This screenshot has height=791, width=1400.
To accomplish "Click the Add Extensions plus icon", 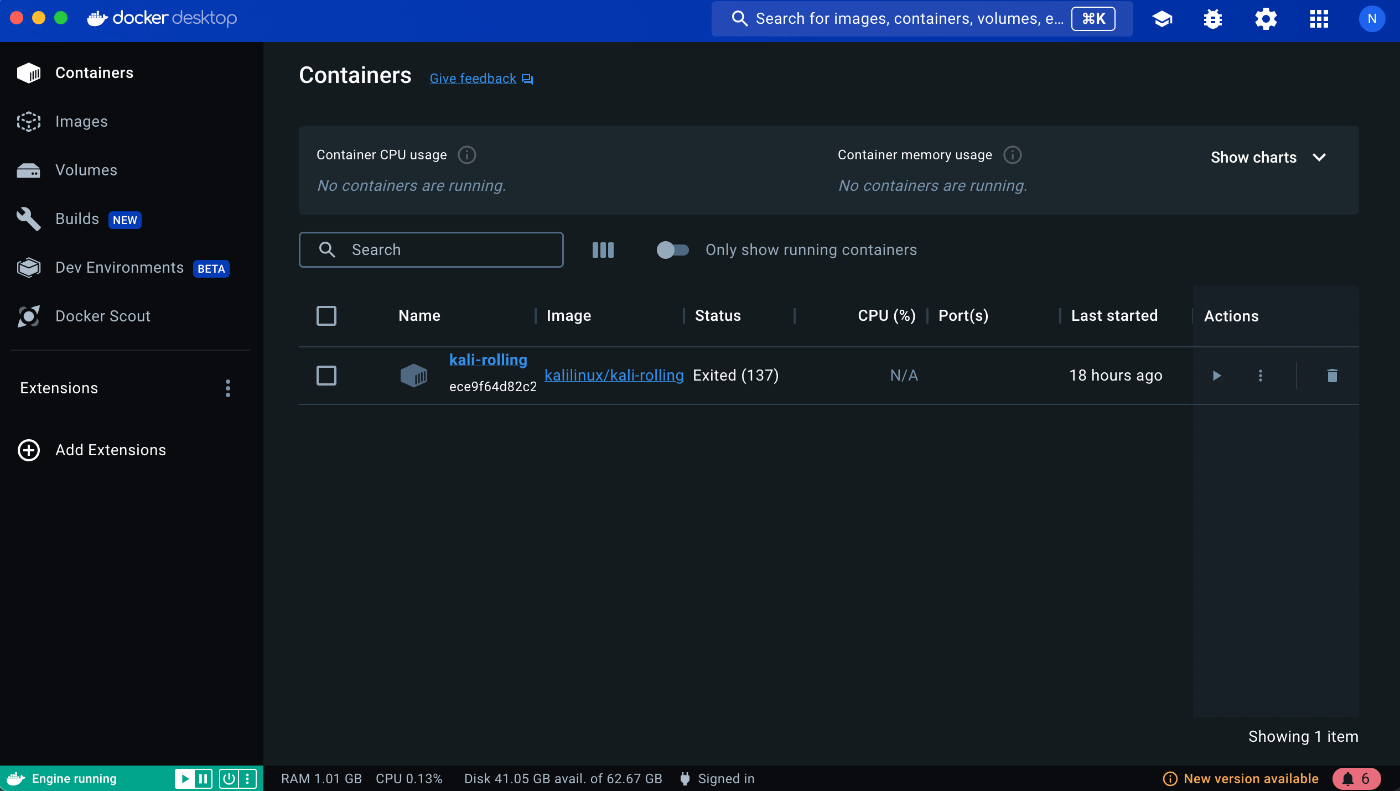I will (29, 450).
